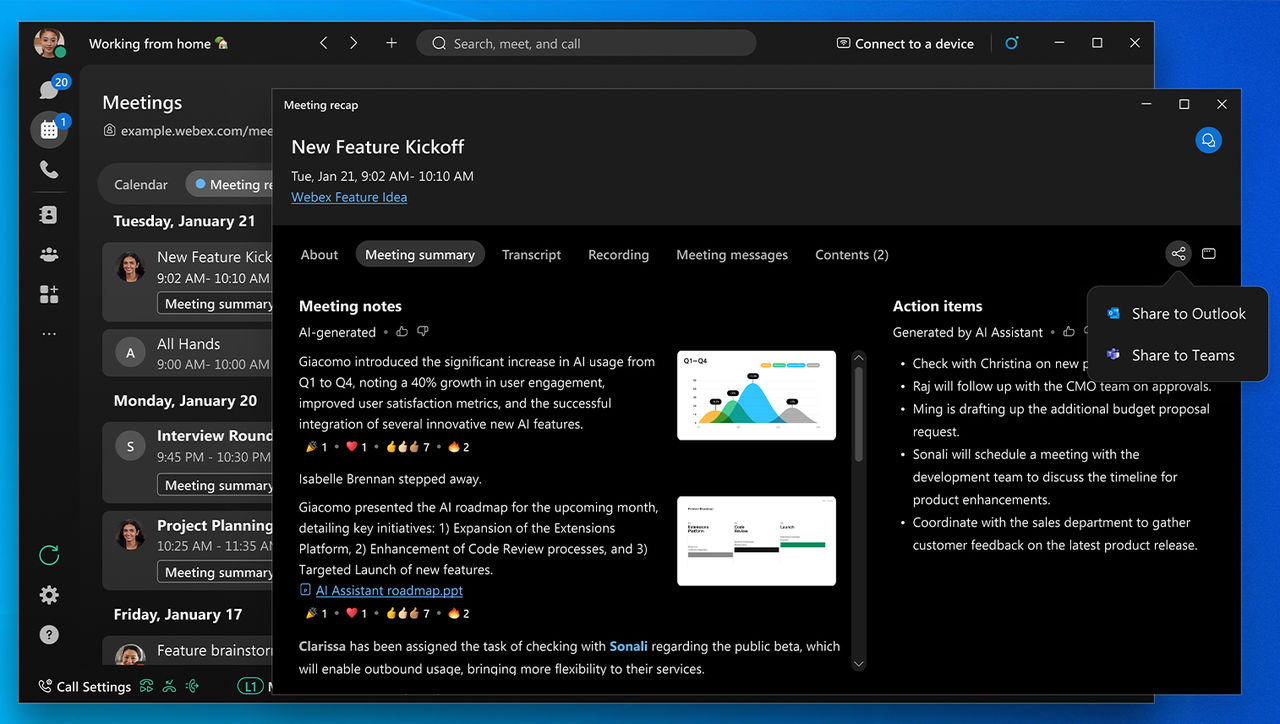
Task: Click the panel layout icon beside share
Action: coord(1209,254)
